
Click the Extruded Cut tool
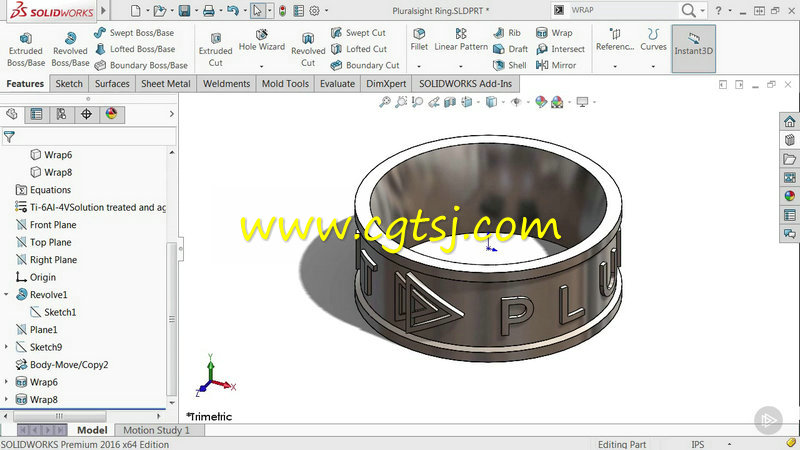[215, 50]
